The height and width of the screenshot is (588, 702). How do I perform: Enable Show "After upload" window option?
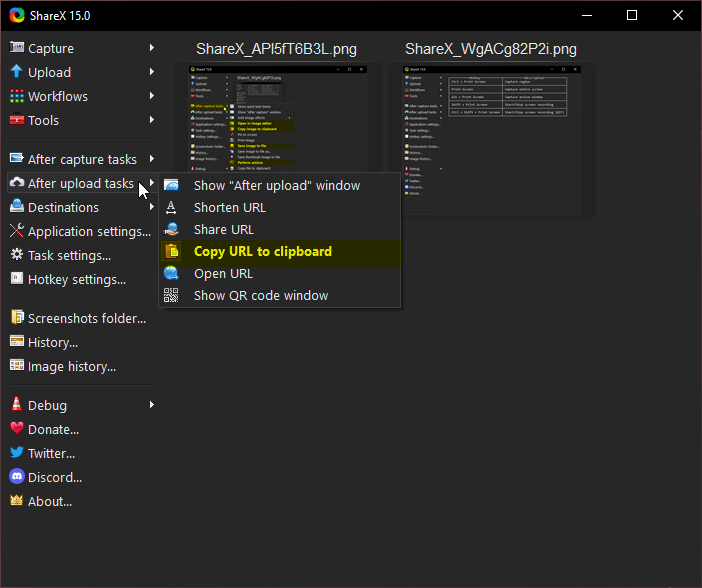tap(276, 185)
